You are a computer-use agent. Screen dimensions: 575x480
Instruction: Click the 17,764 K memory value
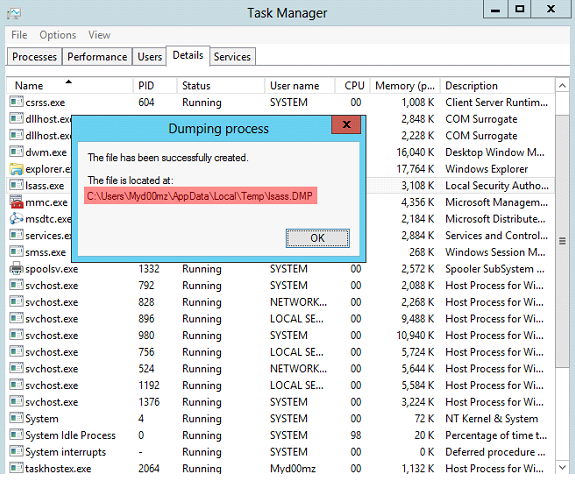(x=415, y=169)
